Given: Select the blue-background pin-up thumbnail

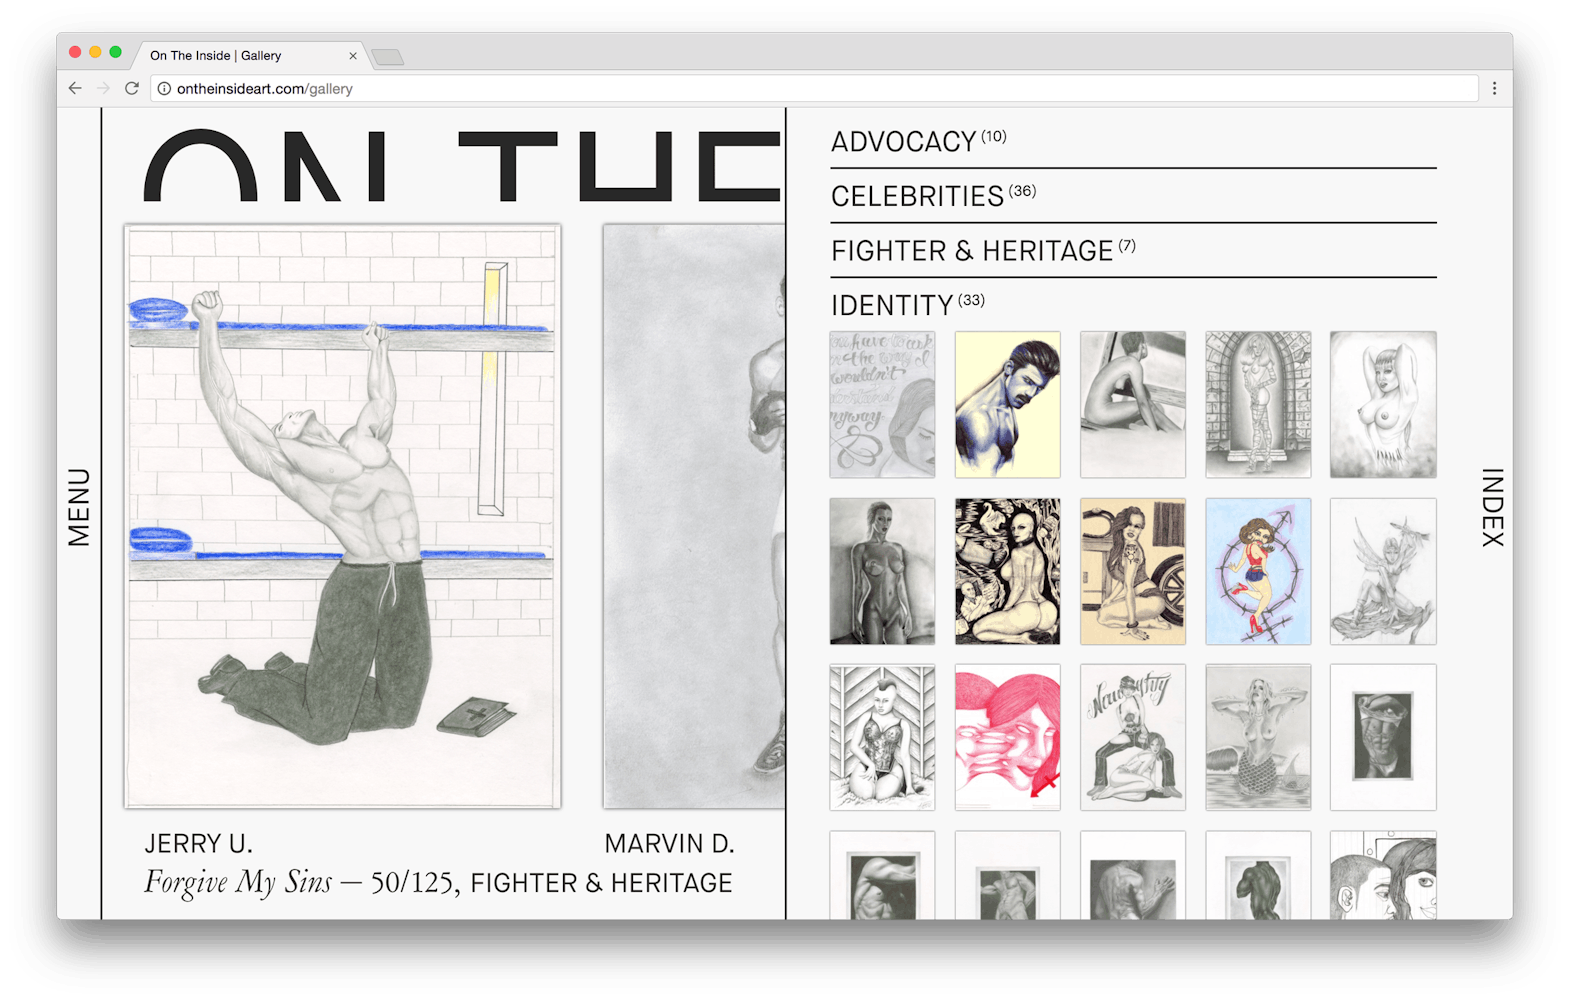Looking at the screenshot, I should point(1257,571).
